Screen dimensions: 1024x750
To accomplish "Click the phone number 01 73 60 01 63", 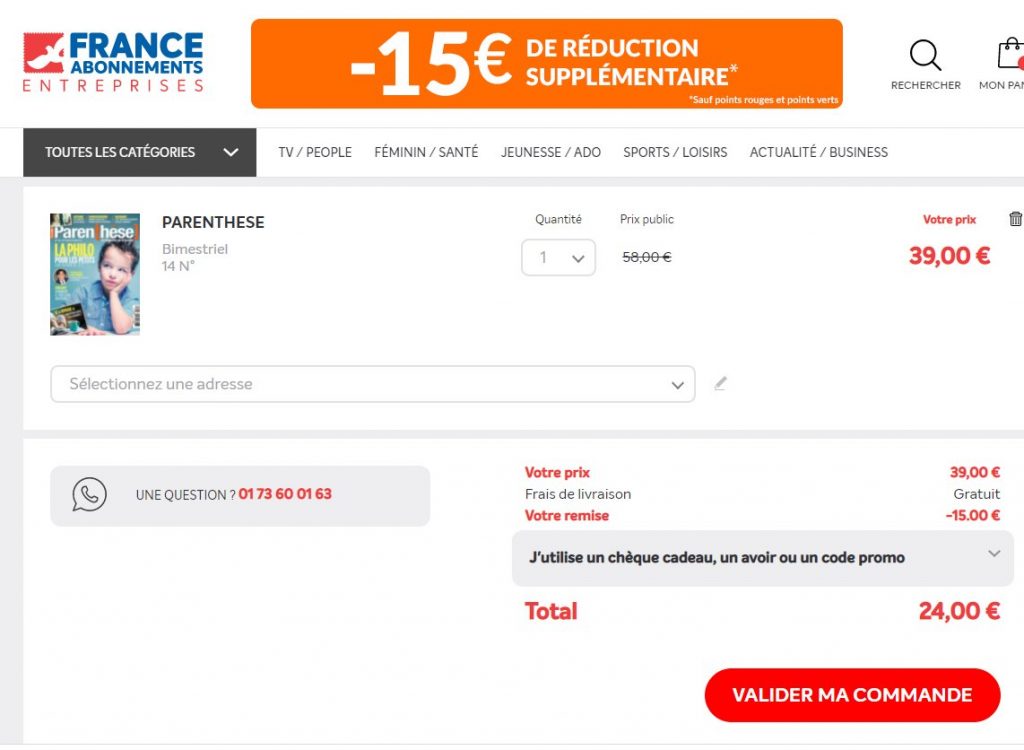I will [x=285, y=494].
